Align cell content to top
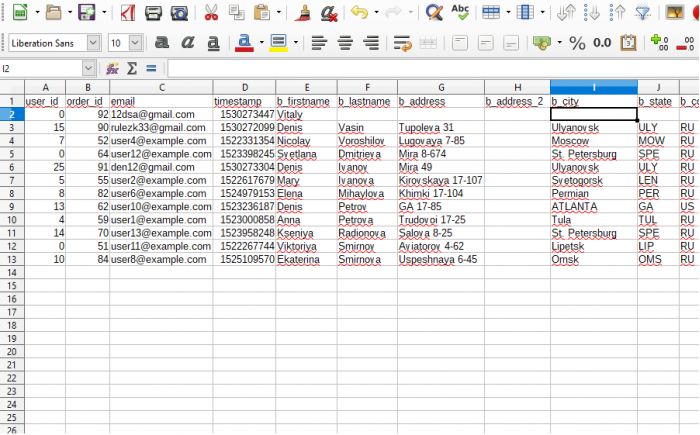The width and height of the screenshot is (700, 435). [460, 43]
